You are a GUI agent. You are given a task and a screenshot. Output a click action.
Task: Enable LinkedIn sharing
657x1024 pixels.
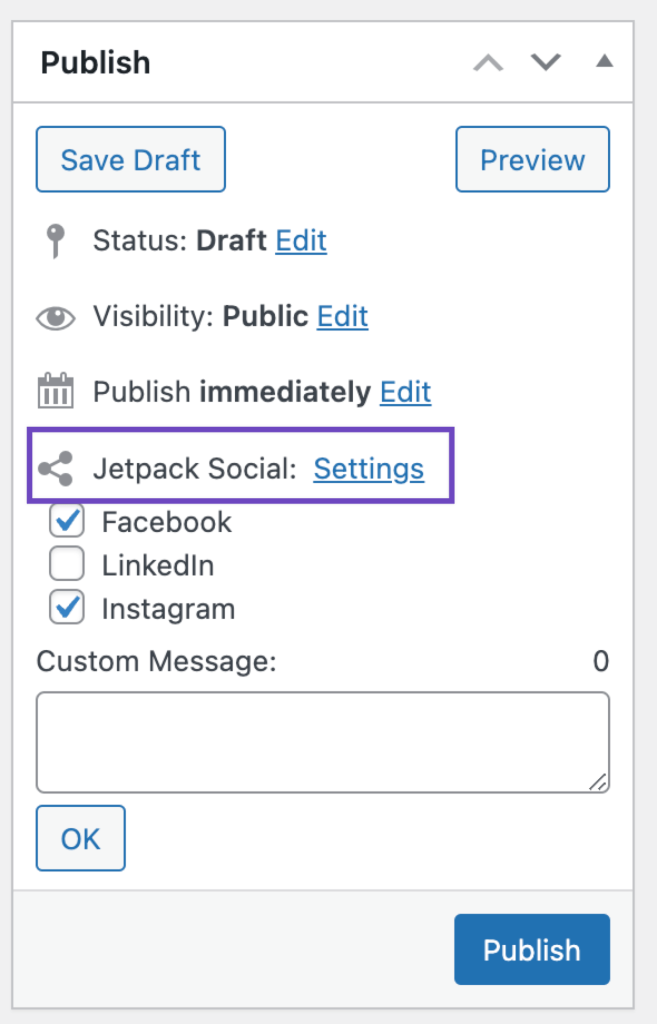pyautogui.click(x=66, y=563)
